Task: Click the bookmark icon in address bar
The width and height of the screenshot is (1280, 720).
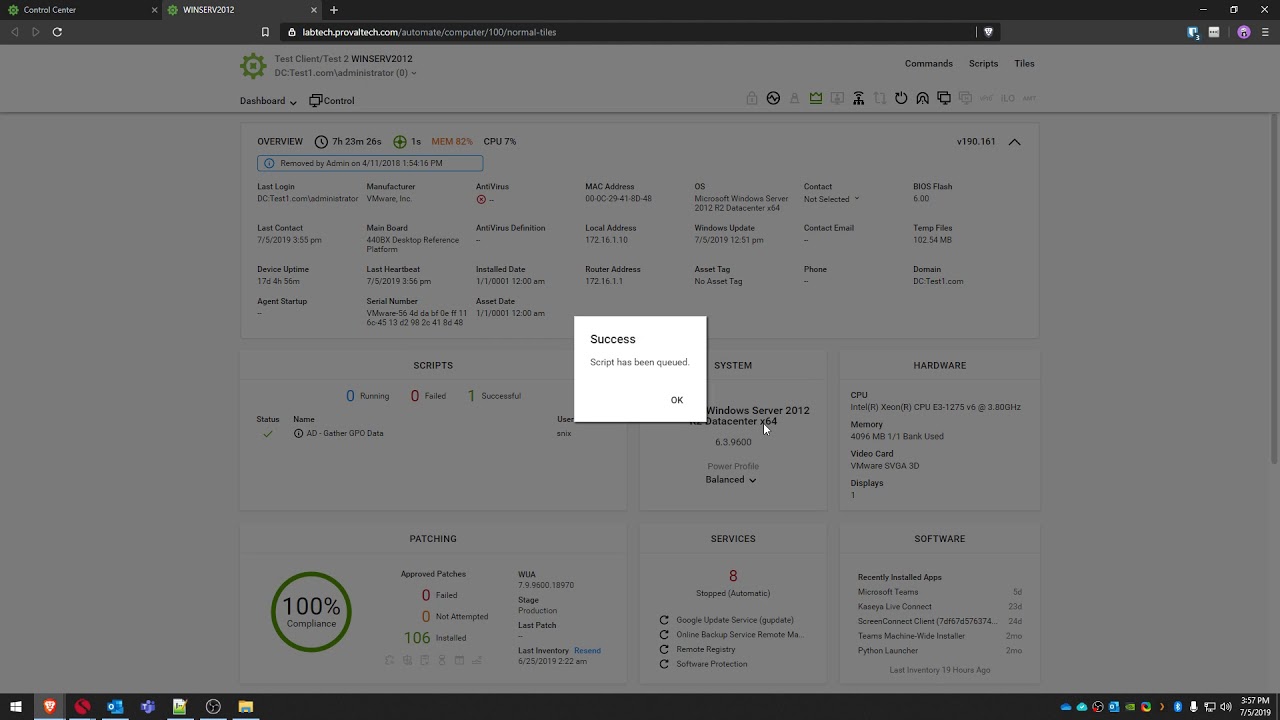Action: [x=265, y=32]
